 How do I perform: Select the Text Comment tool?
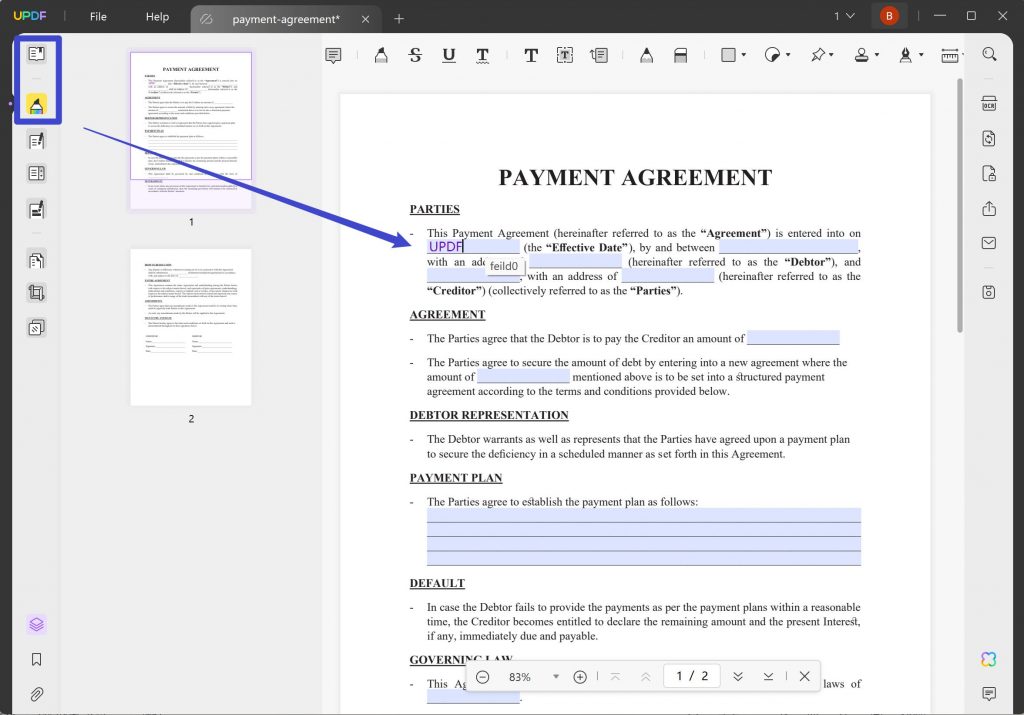pyautogui.click(x=531, y=55)
